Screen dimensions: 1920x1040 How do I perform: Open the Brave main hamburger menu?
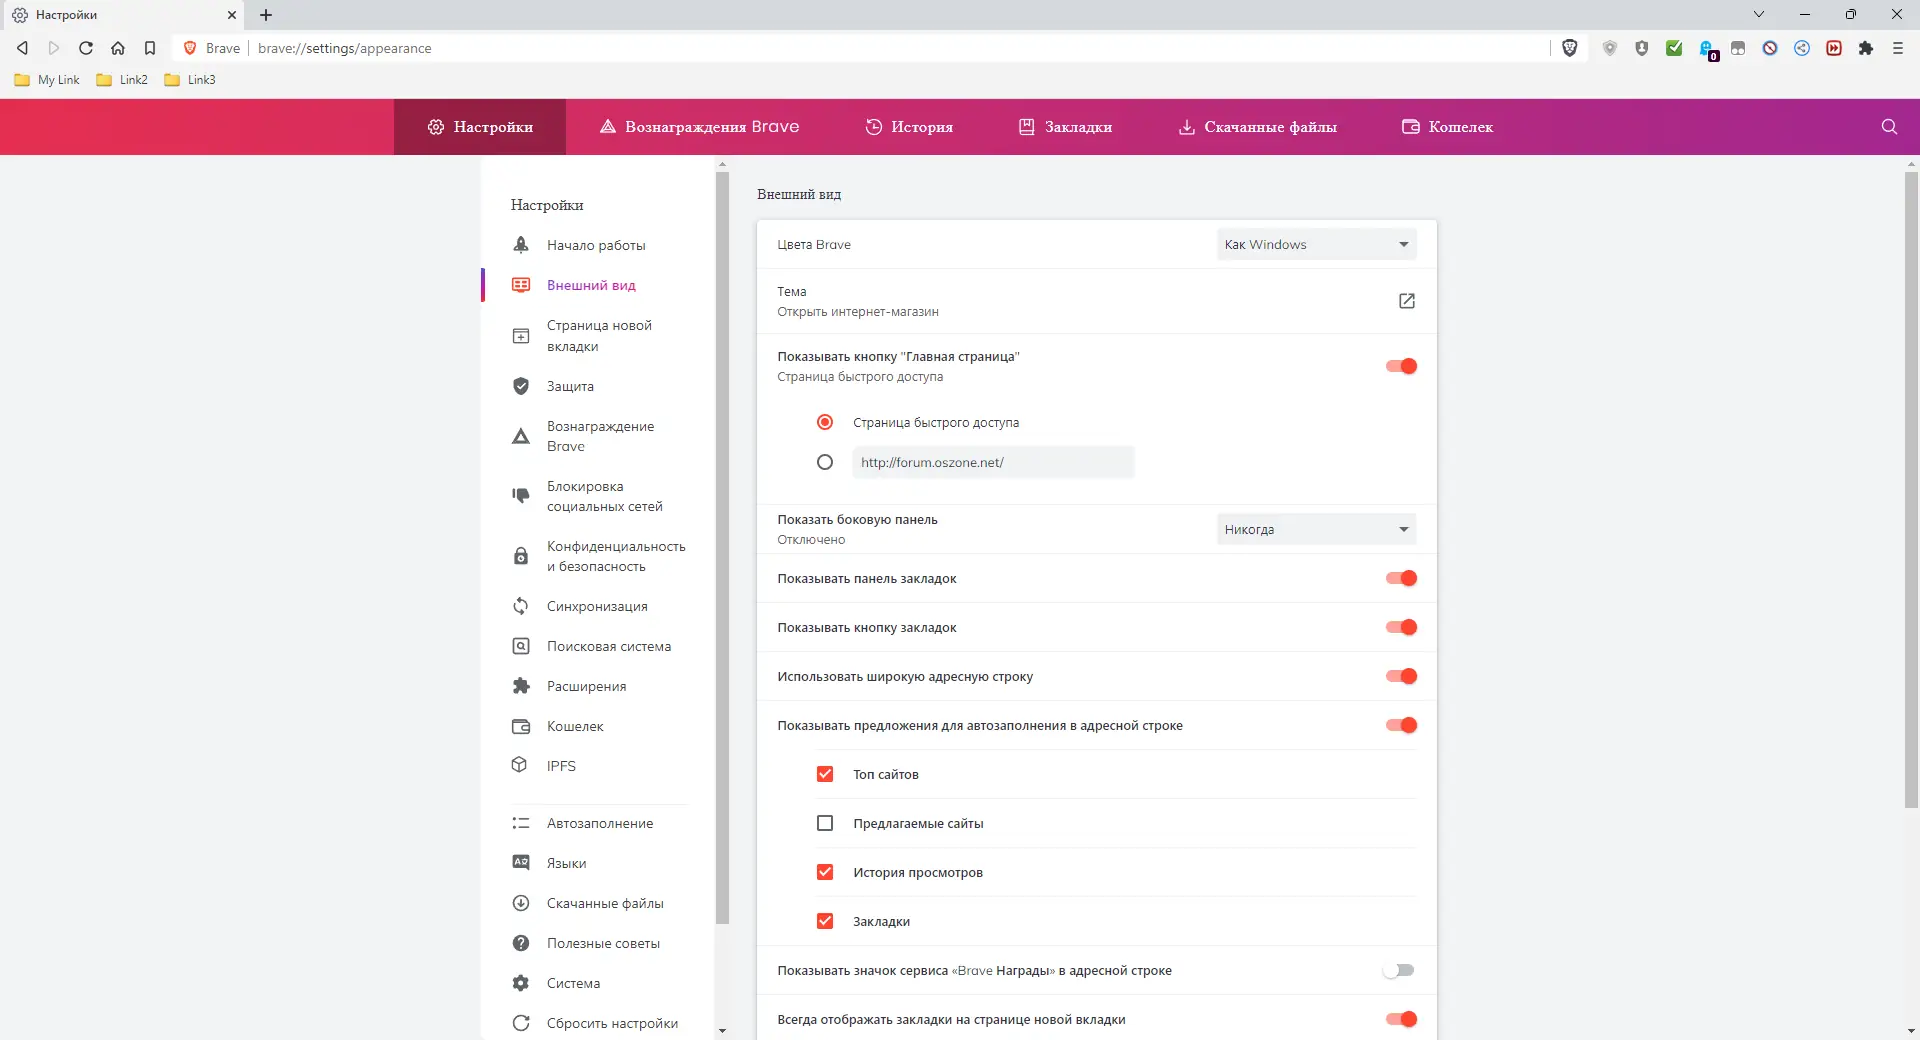point(1898,48)
